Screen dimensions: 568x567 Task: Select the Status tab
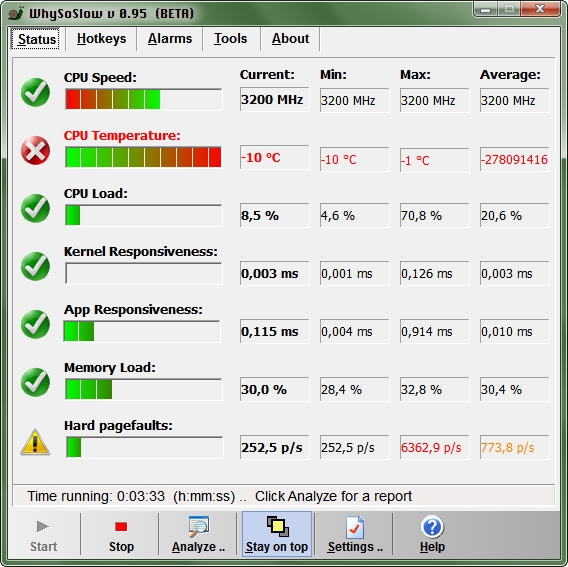click(x=37, y=39)
